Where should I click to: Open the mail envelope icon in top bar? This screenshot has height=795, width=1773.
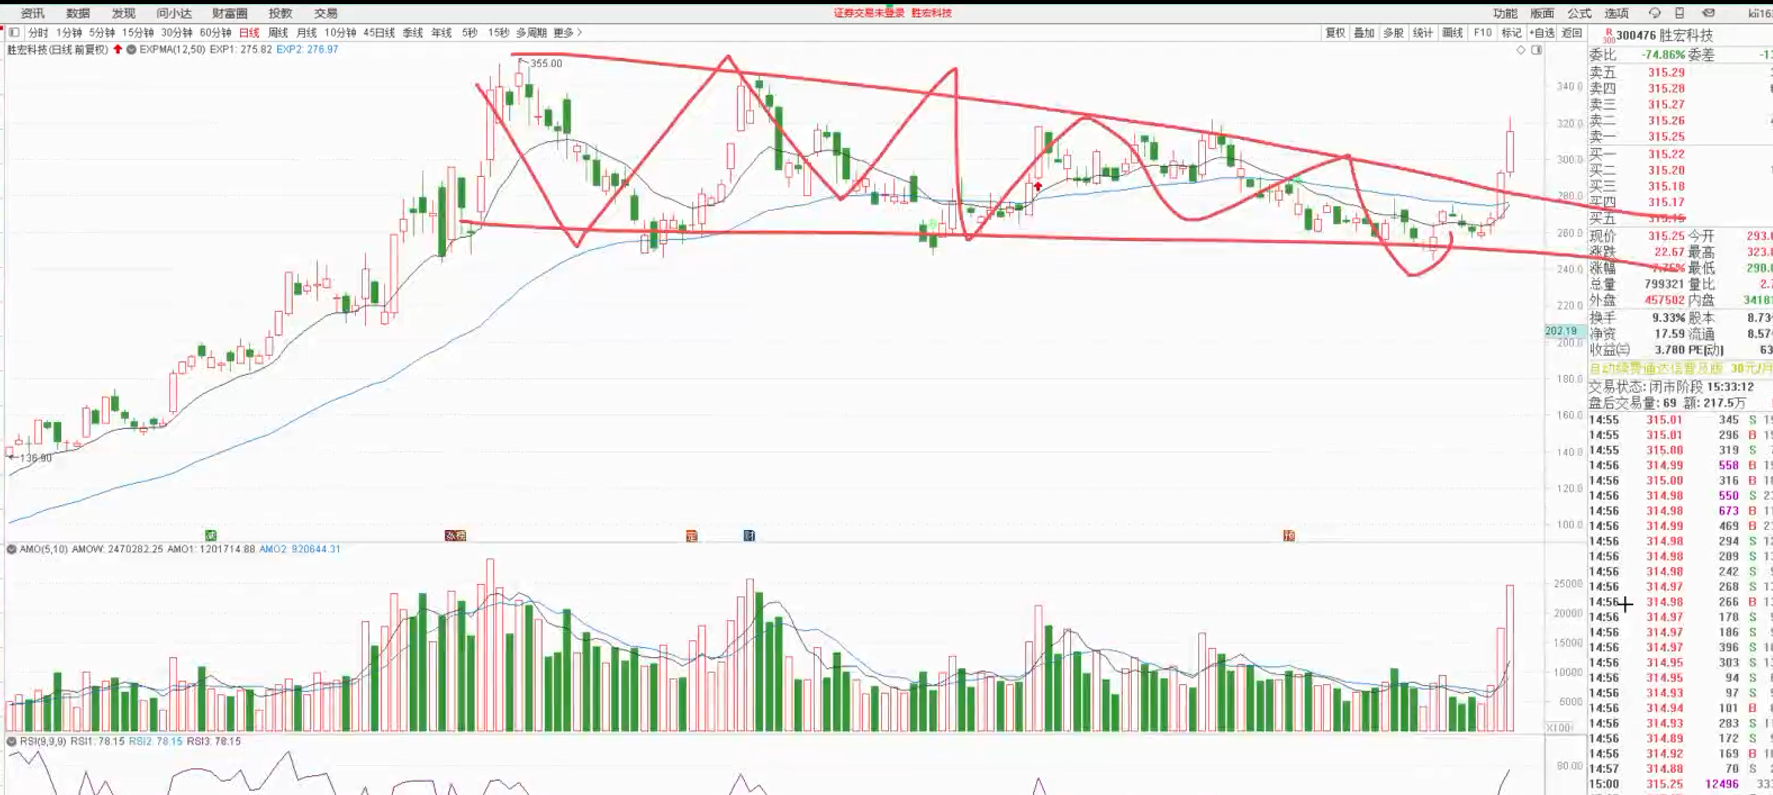(1708, 13)
